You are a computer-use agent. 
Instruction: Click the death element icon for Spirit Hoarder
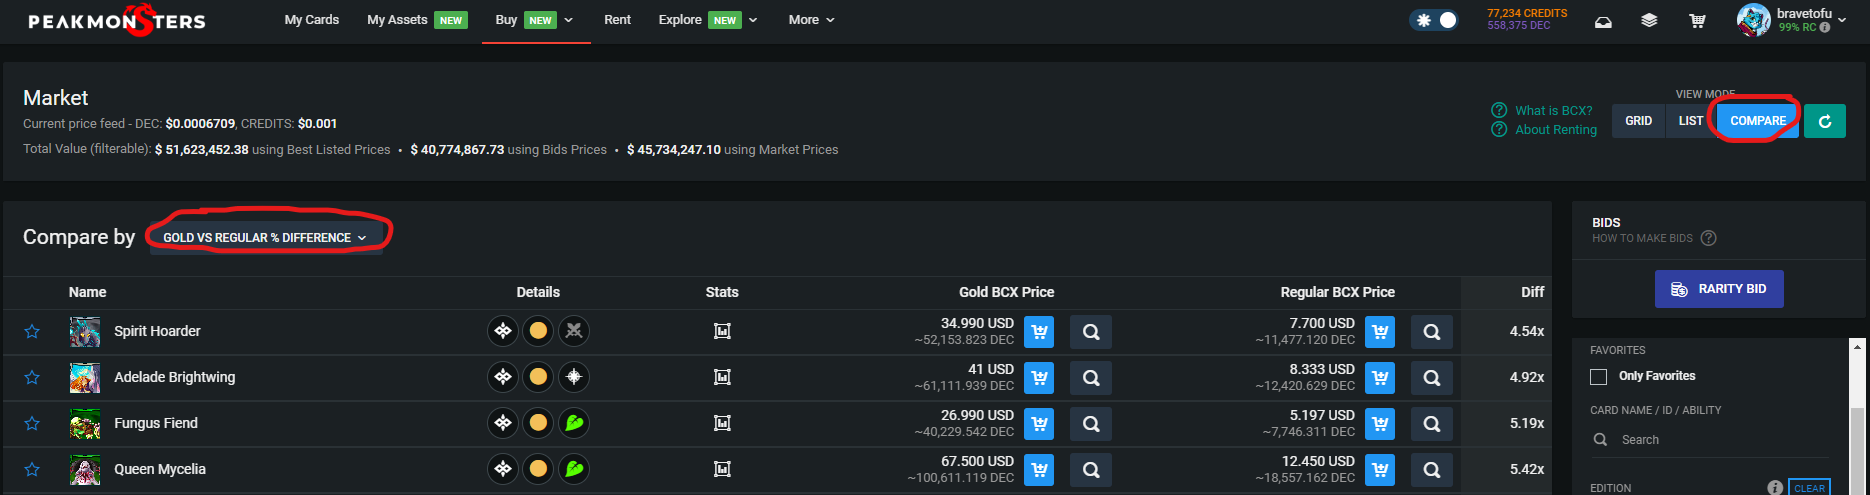(574, 331)
